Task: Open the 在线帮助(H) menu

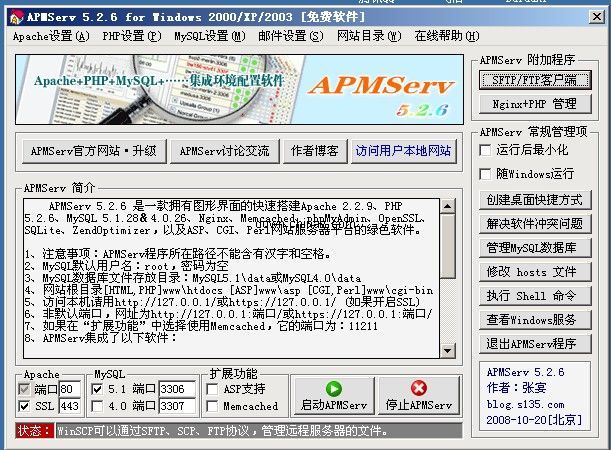Action: coord(447,36)
